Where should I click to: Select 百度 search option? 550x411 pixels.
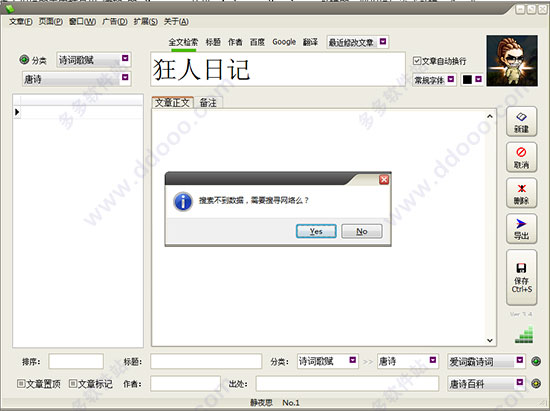pyautogui.click(x=257, y=42)
